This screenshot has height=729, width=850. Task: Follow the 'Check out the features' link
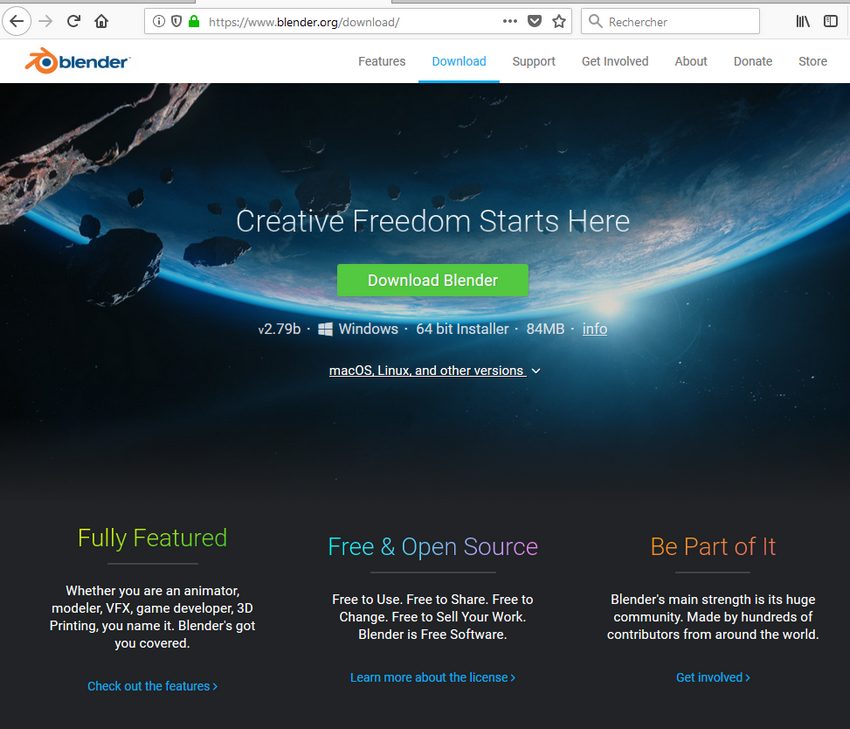click(x=152, y=686)
